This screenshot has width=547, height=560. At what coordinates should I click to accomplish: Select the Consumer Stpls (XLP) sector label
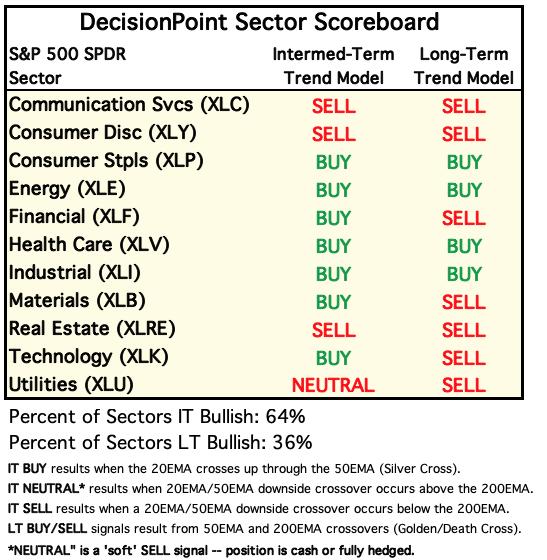click(106, 161)
